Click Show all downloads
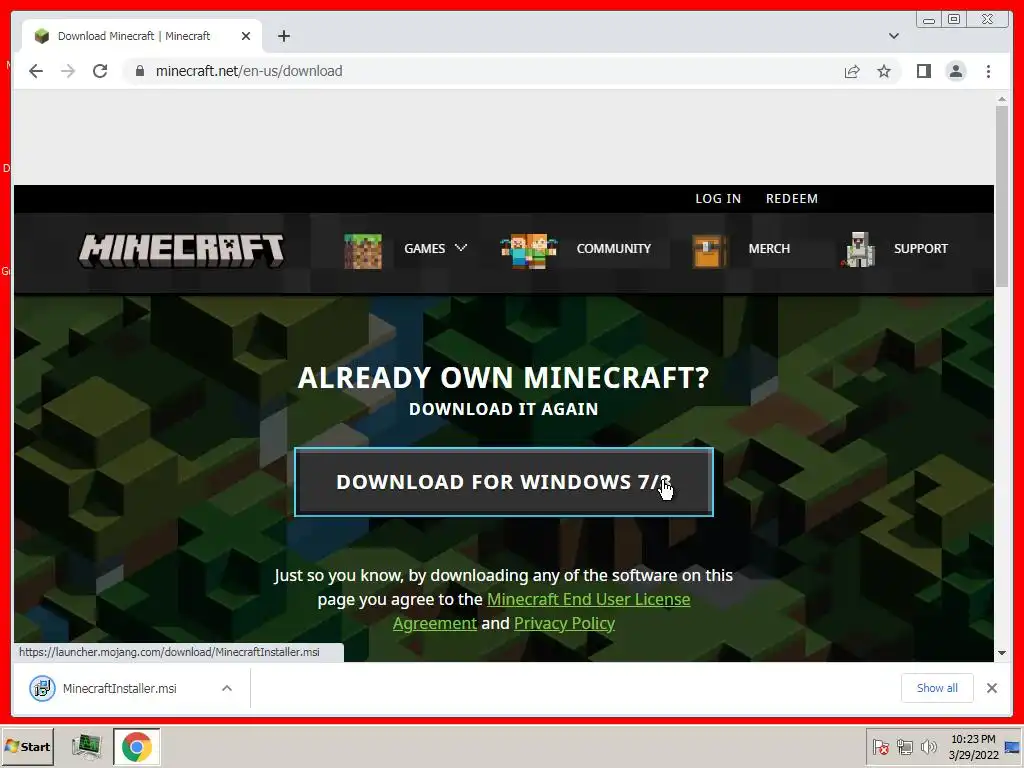This screenshot has width=1024, height=768. (937, 688)
